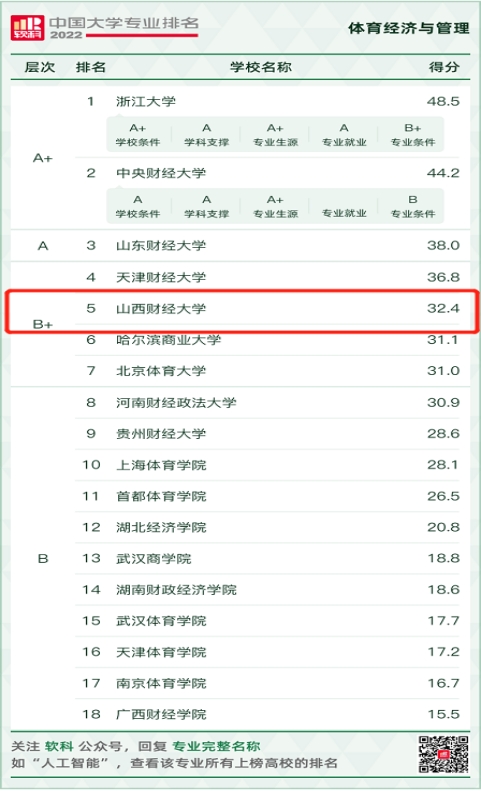Screen dimensions: 481x791
Task: Select the 浙江大学 ranking row
Action: pos(273,101)
